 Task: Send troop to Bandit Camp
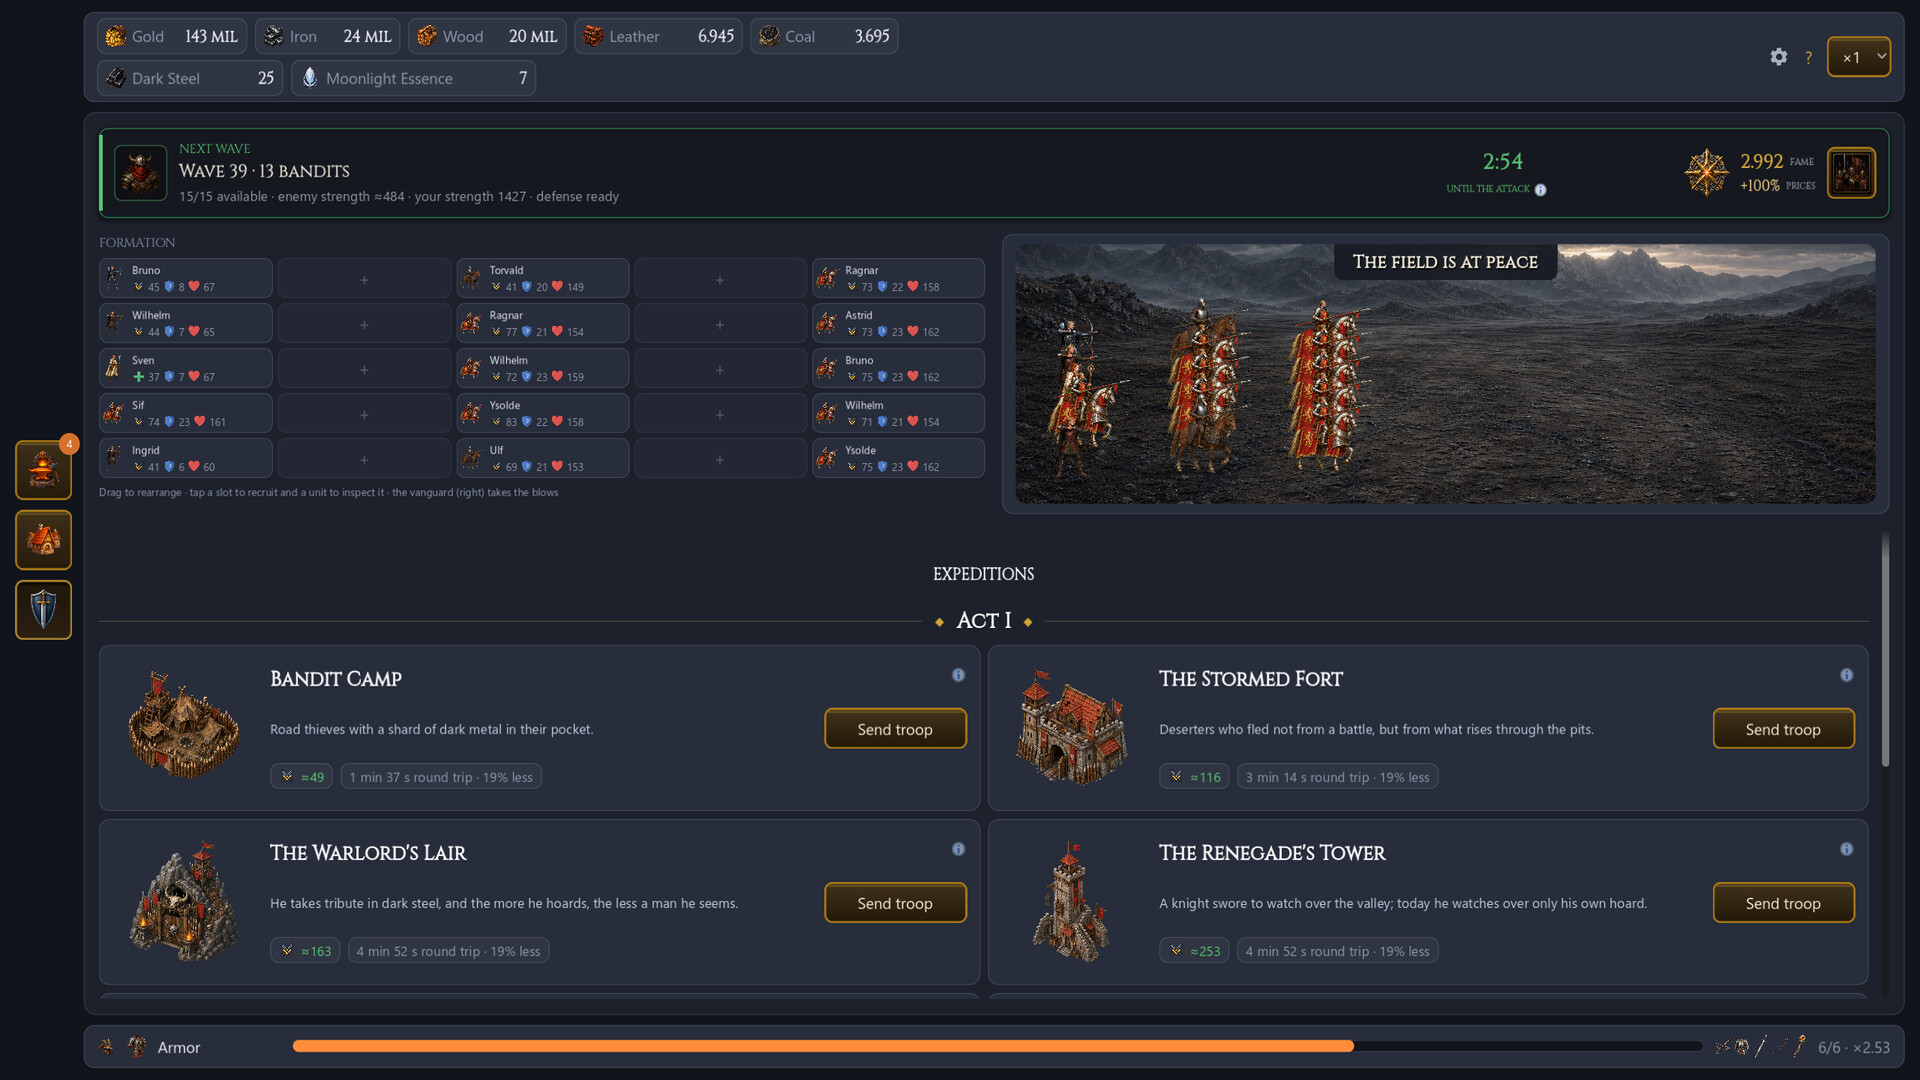click(x=895, y=729)
